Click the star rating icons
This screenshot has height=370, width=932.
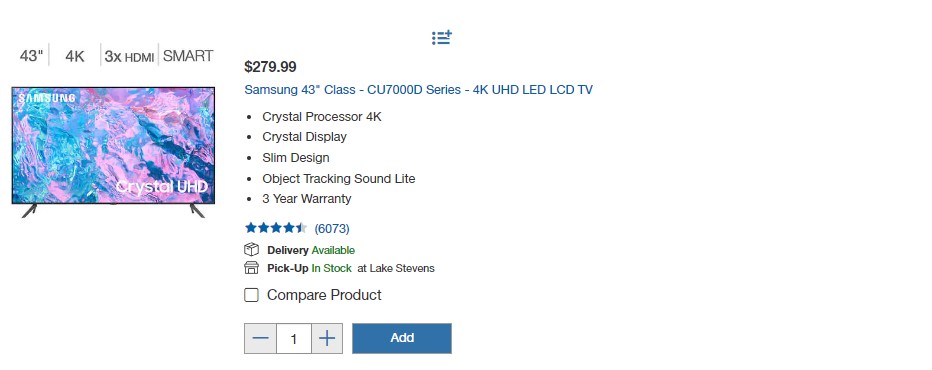(276, 228)
